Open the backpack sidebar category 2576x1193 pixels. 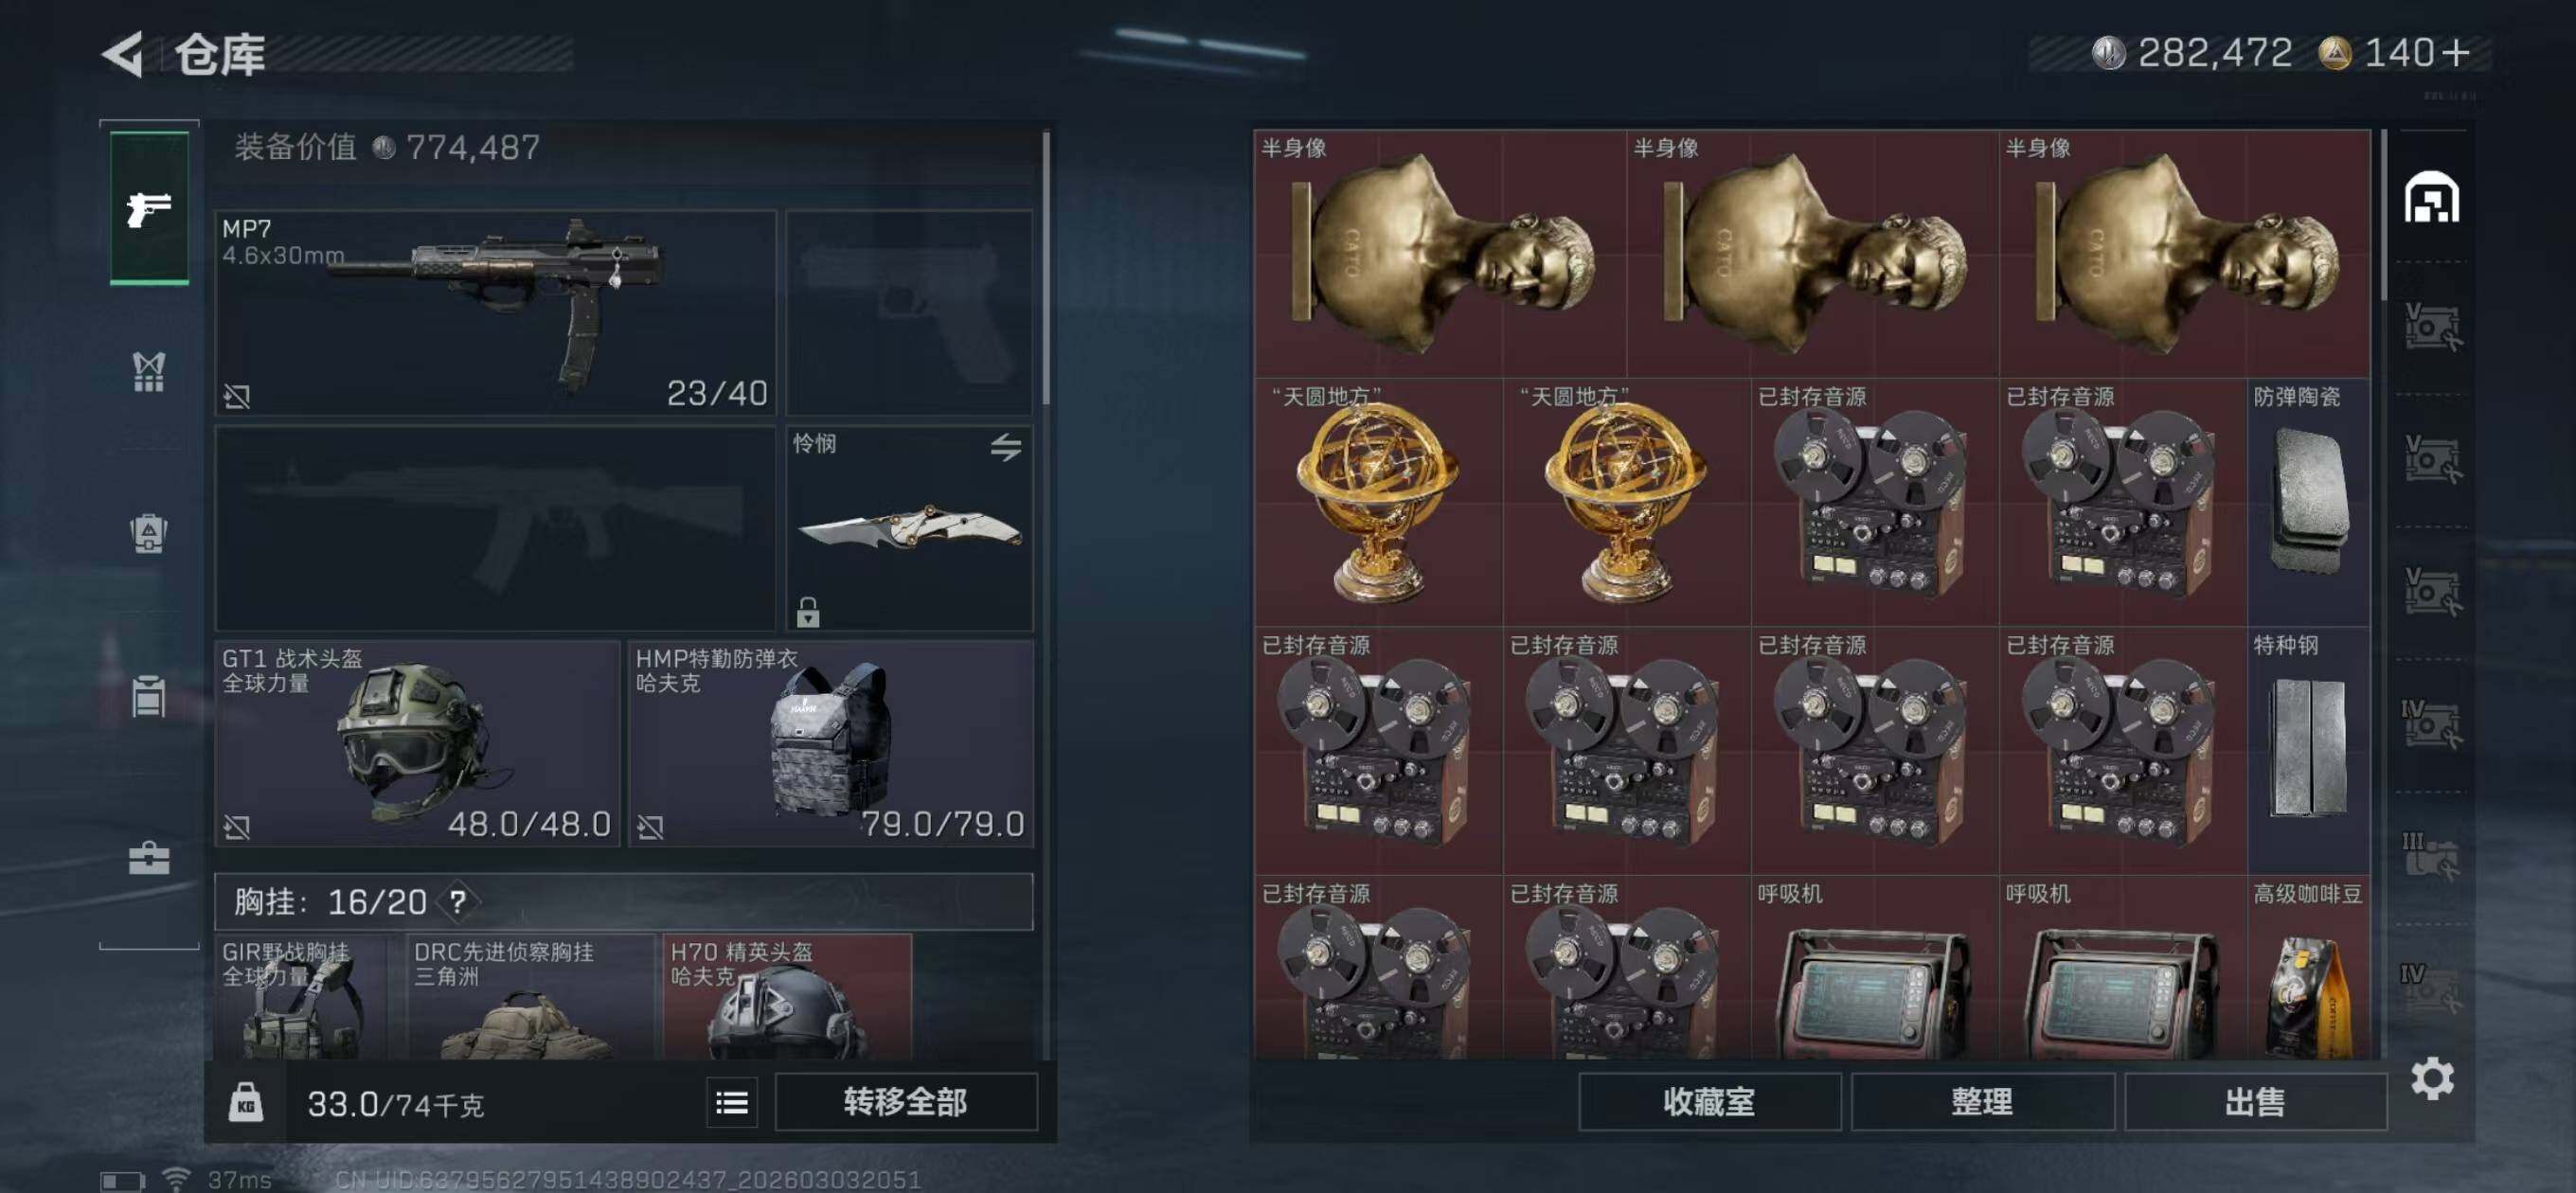[x=149, y=533]
